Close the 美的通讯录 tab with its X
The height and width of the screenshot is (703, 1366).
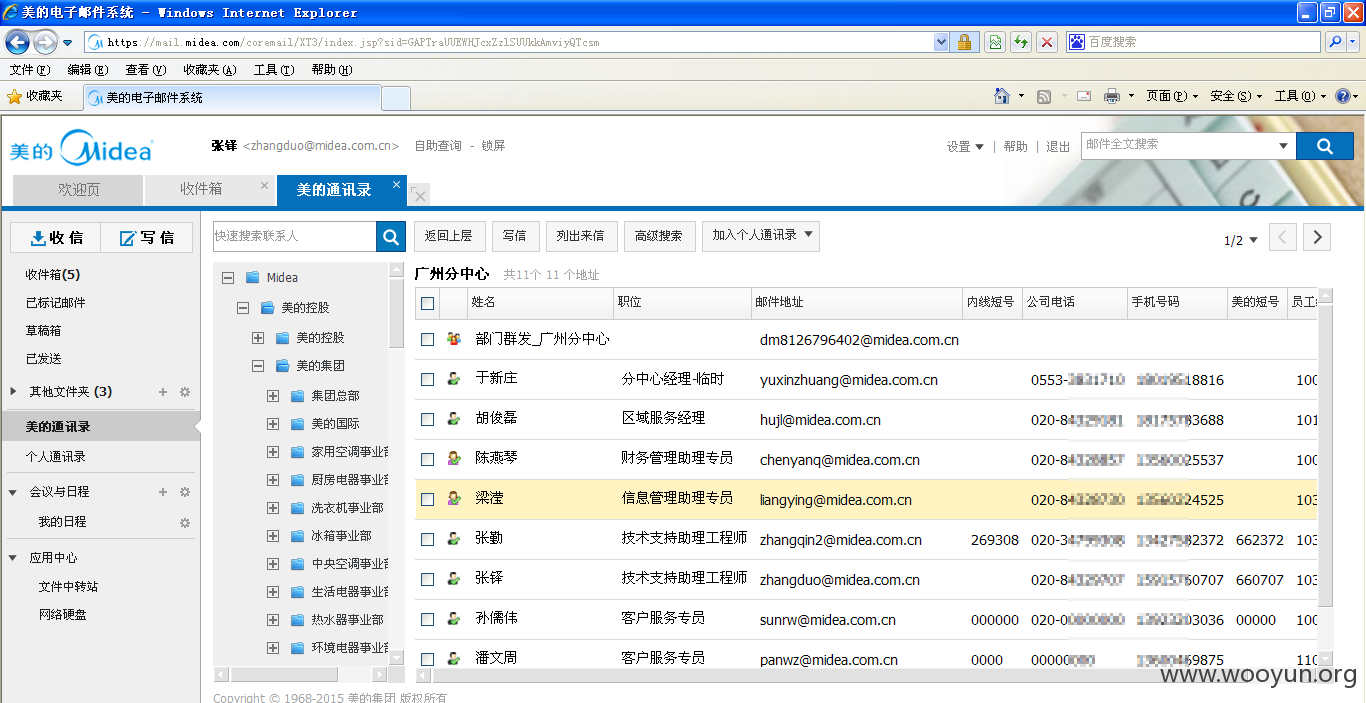(396, 185)
